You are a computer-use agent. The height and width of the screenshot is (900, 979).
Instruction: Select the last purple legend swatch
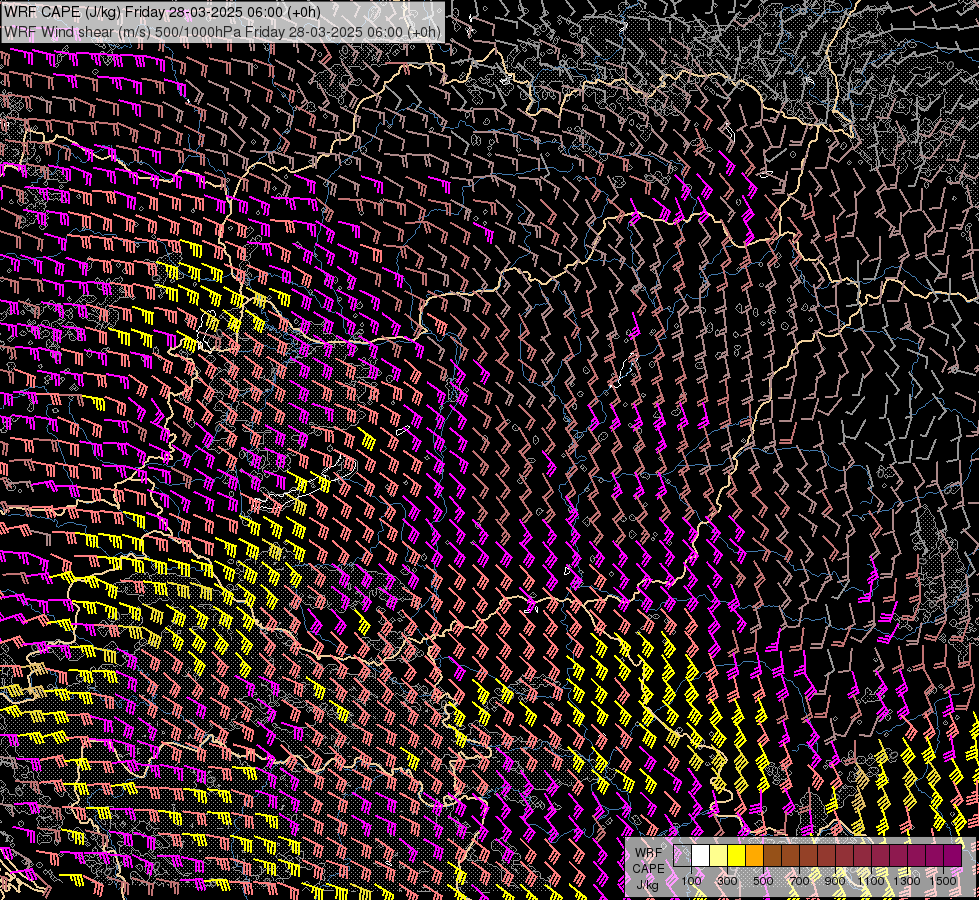pos(953,855)
